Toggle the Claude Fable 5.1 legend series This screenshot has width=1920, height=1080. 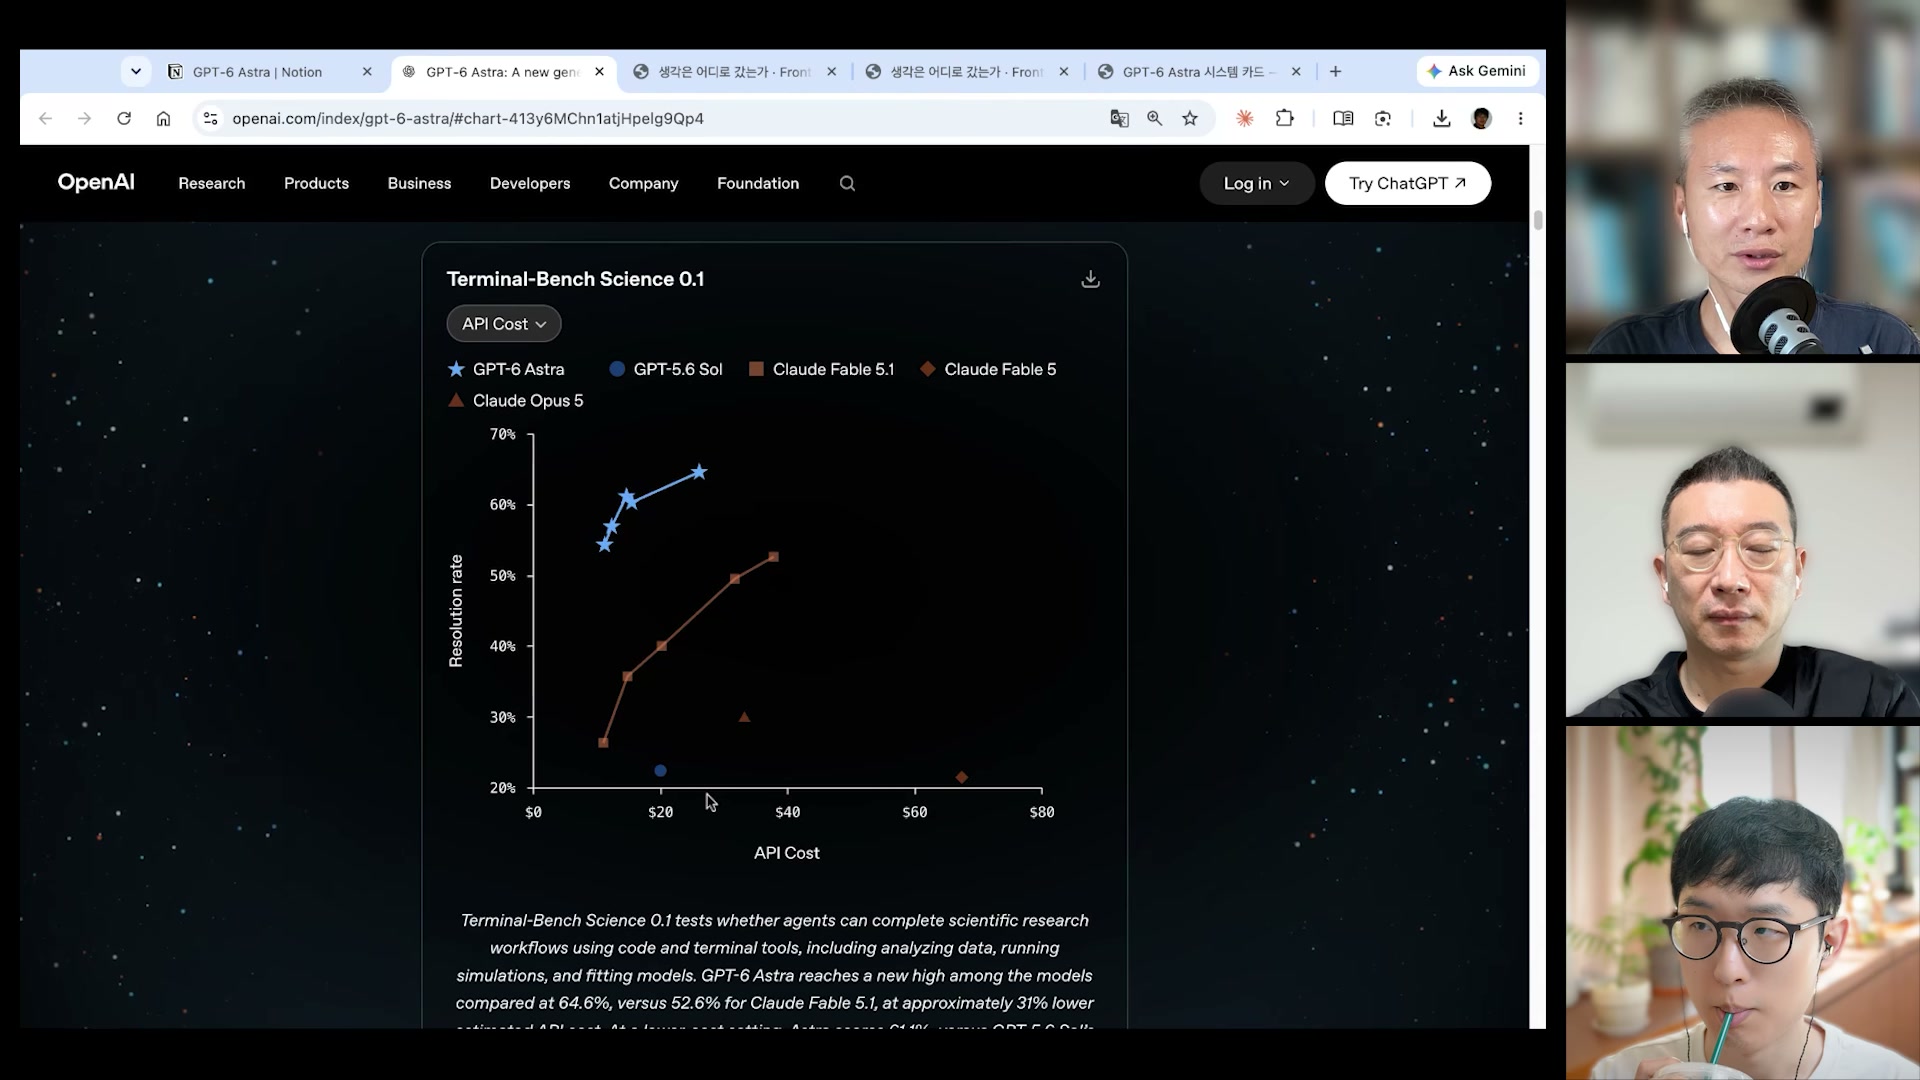tap(821, 369)
